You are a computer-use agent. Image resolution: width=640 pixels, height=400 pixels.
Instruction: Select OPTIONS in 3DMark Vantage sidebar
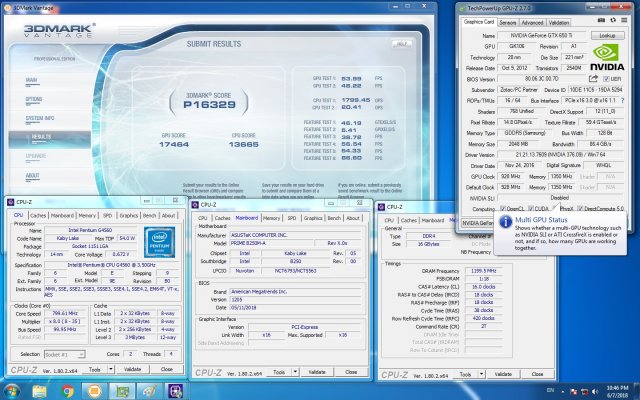click(35, 99)
